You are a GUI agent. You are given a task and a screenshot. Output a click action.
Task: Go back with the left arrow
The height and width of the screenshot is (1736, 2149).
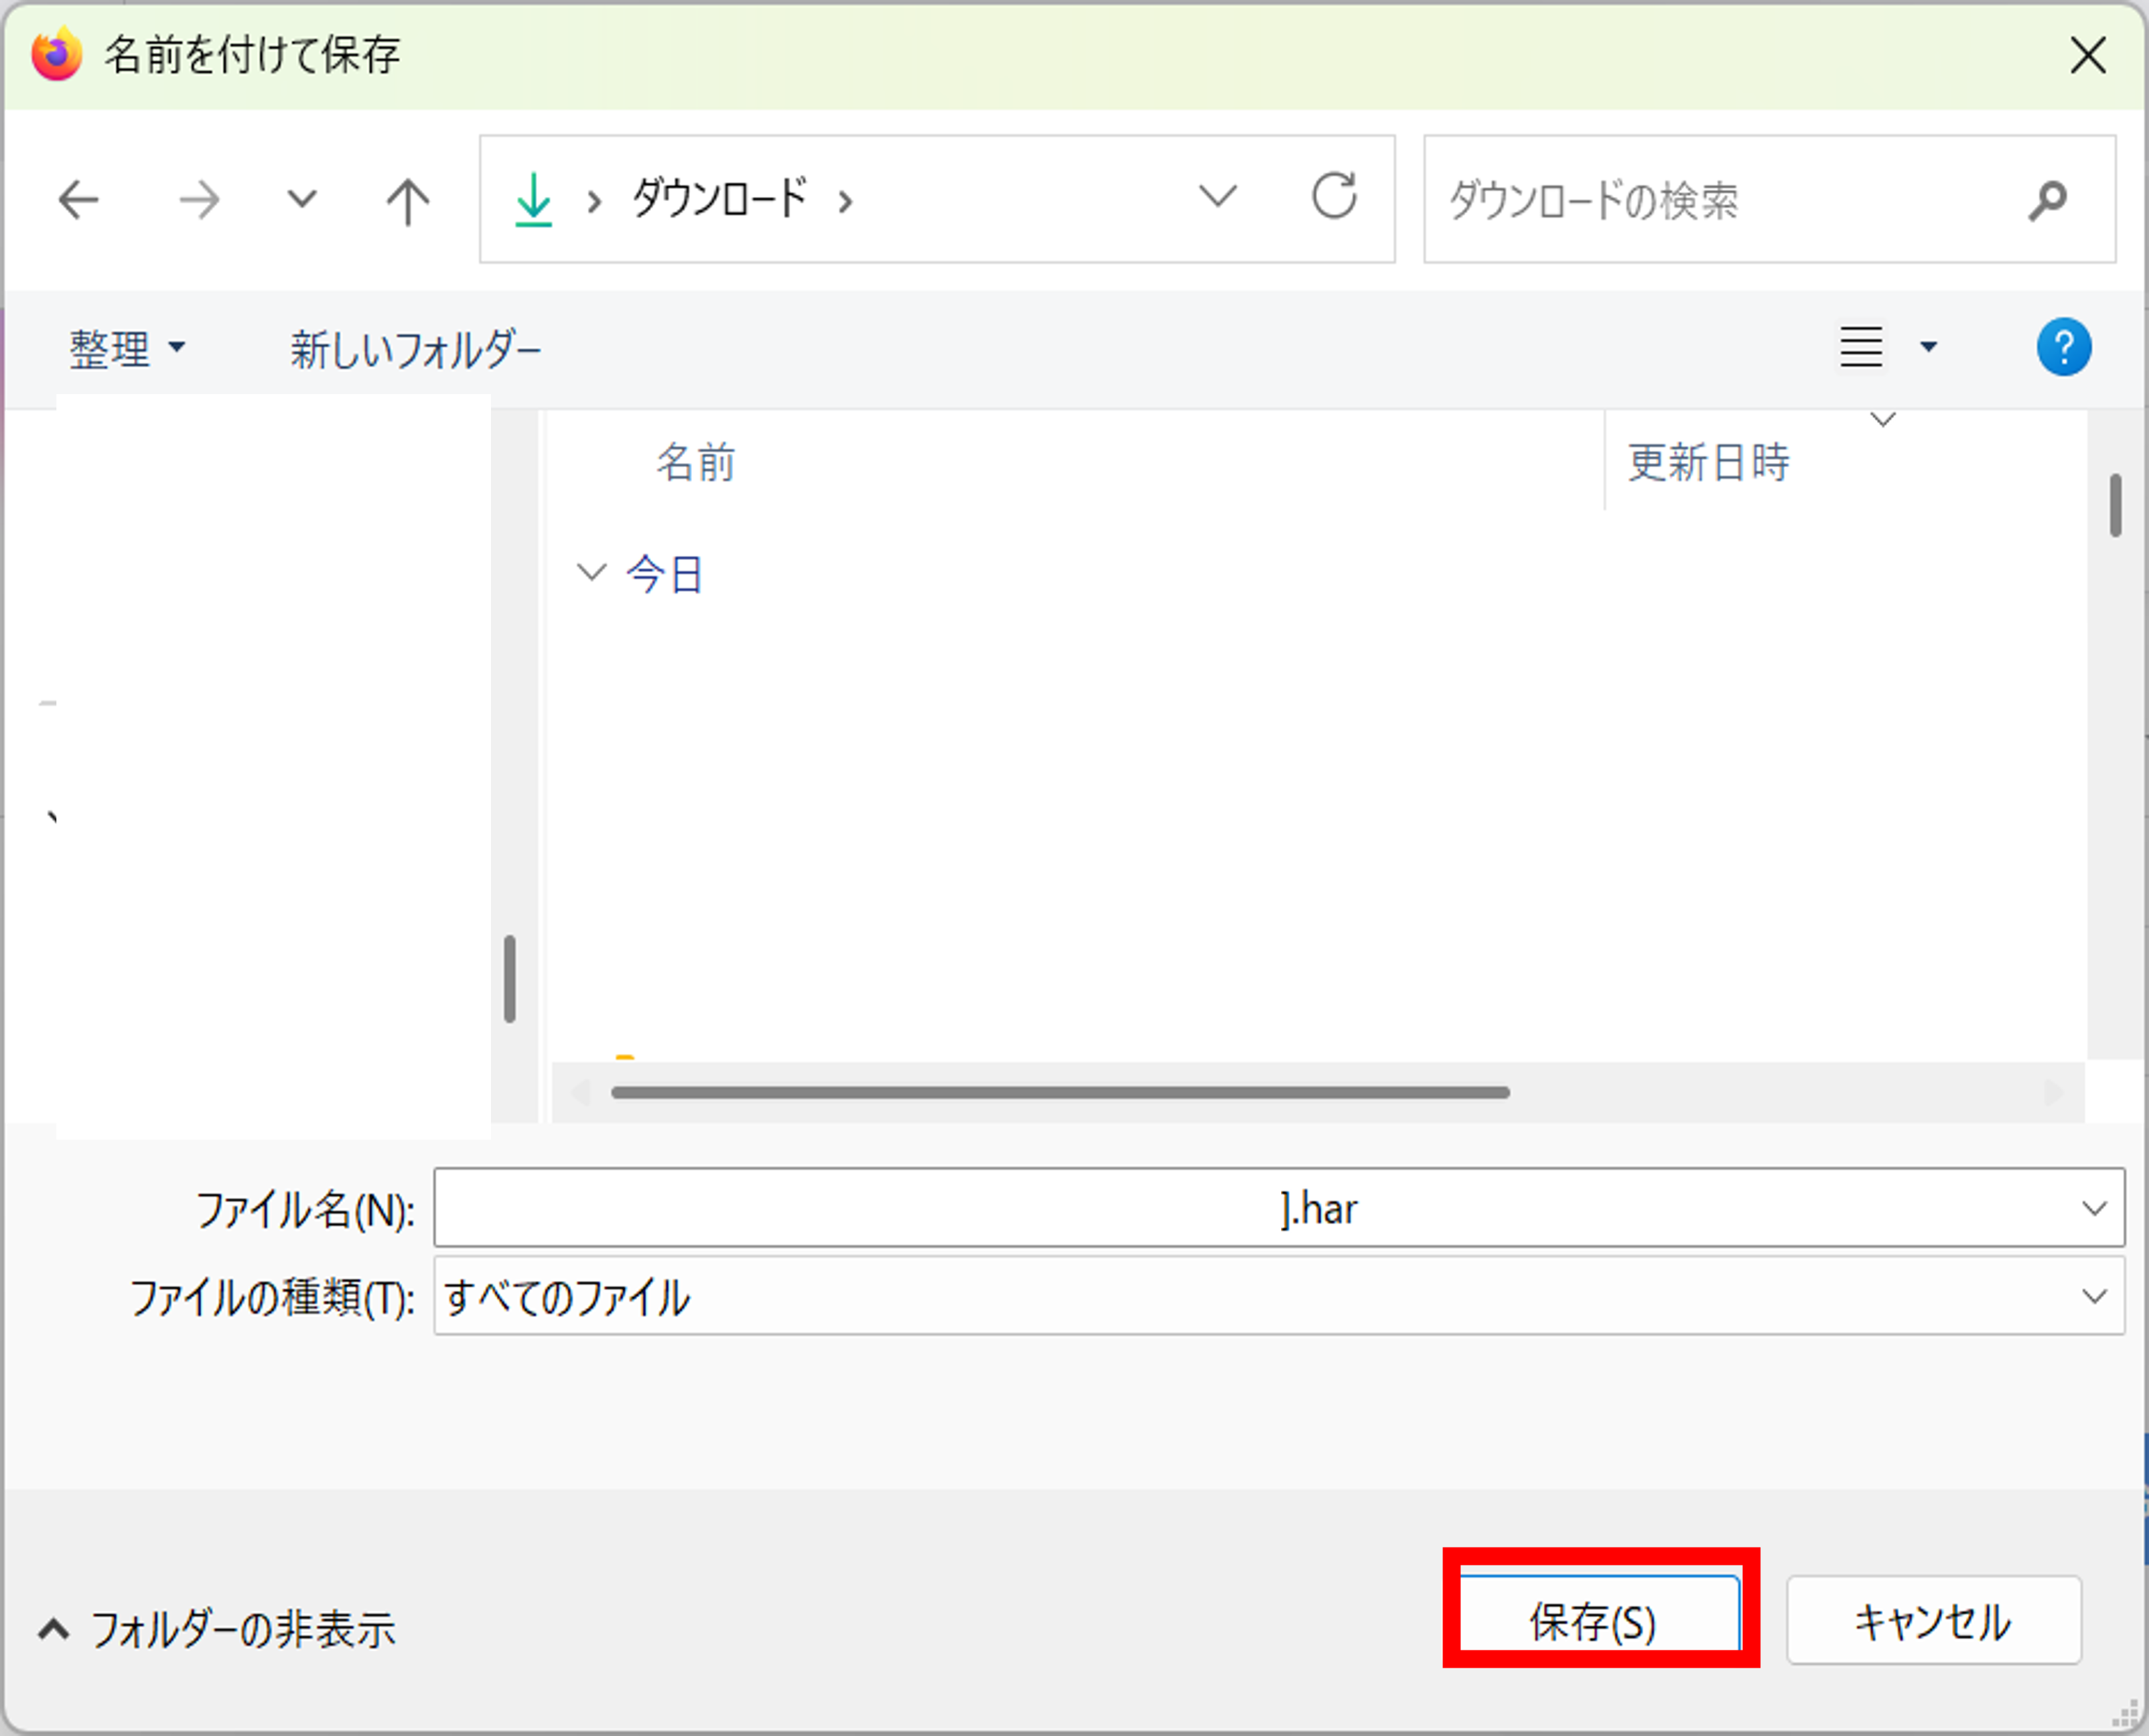click(x=78, y=200)
